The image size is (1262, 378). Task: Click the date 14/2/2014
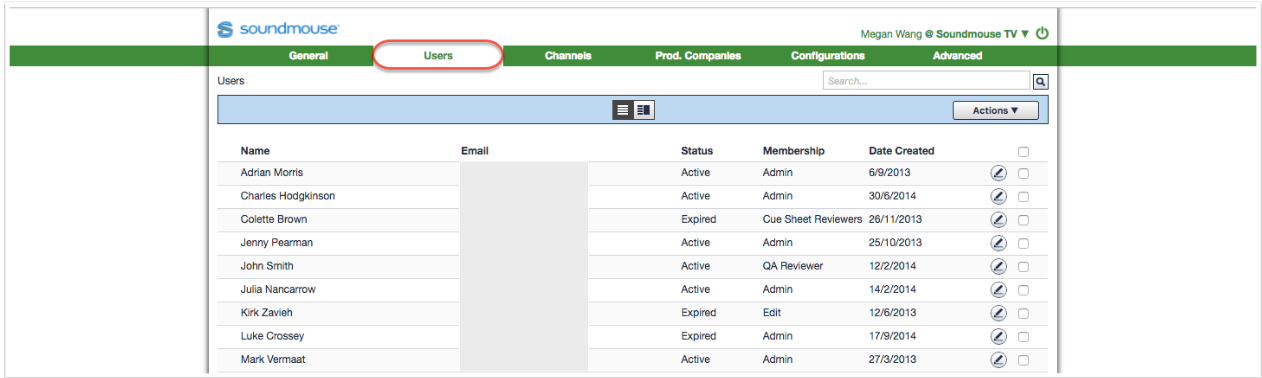(892, 289)
